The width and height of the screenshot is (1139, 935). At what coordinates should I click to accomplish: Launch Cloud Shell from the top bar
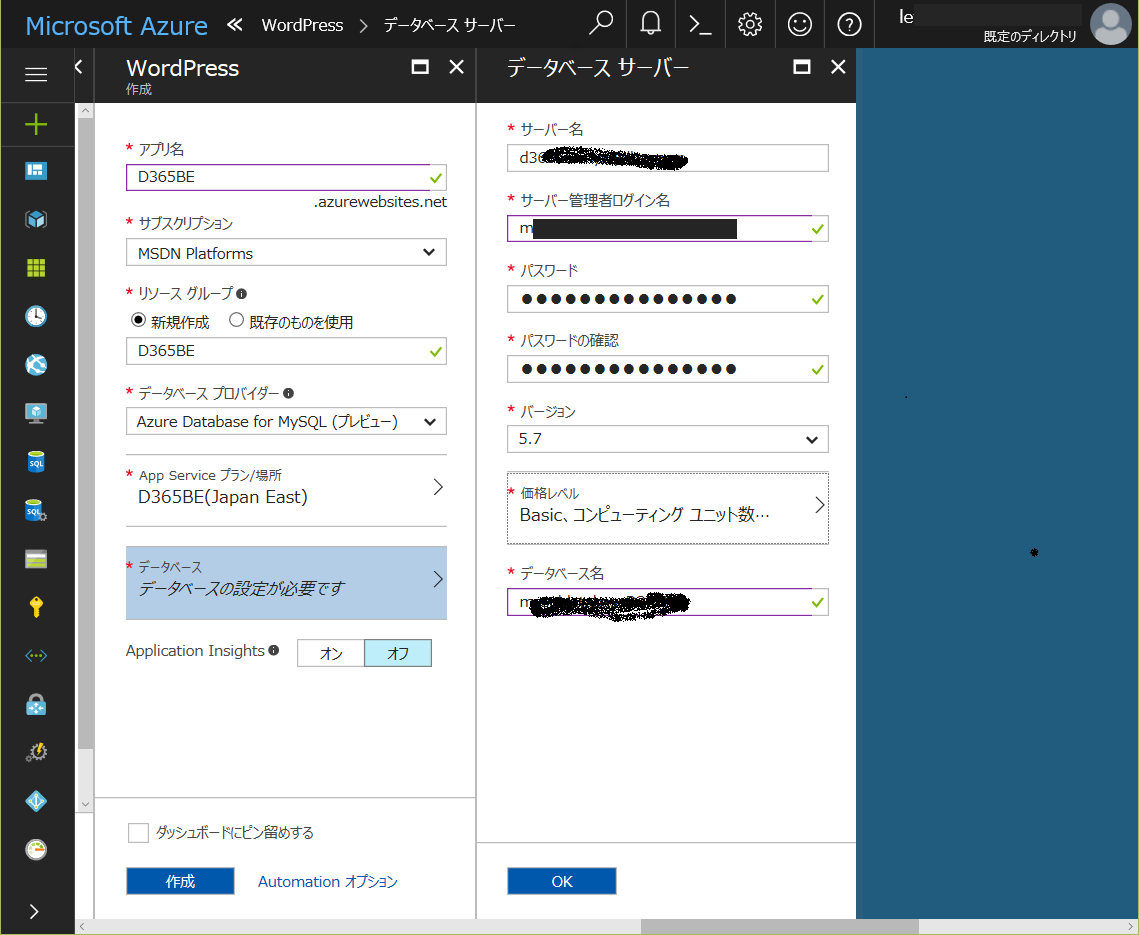pyautogui.click(x=700, y=25)
